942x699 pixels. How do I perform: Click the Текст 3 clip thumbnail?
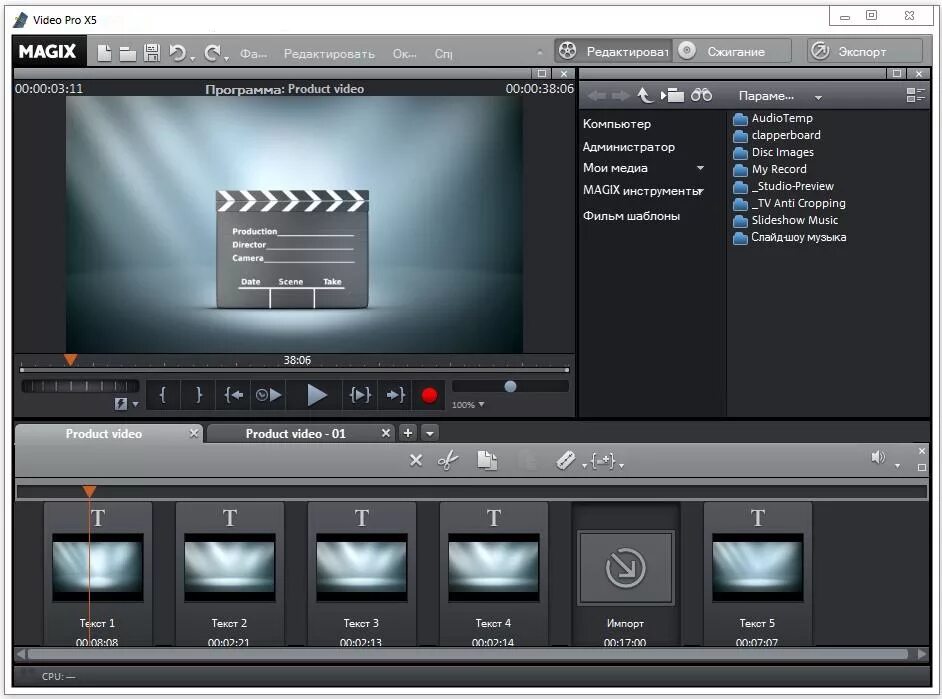point(361,565)
